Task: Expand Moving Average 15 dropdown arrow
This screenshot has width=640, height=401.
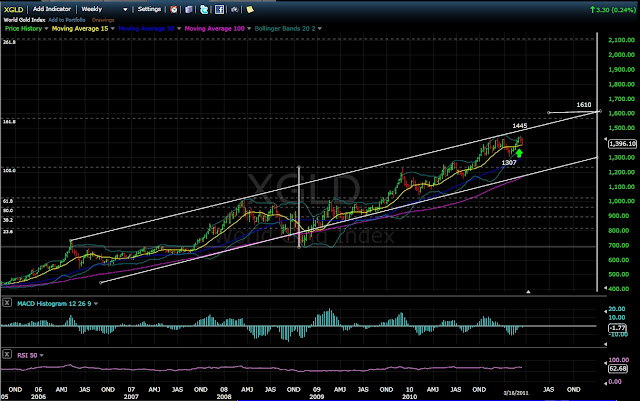Action: click(x=113, y=29)
